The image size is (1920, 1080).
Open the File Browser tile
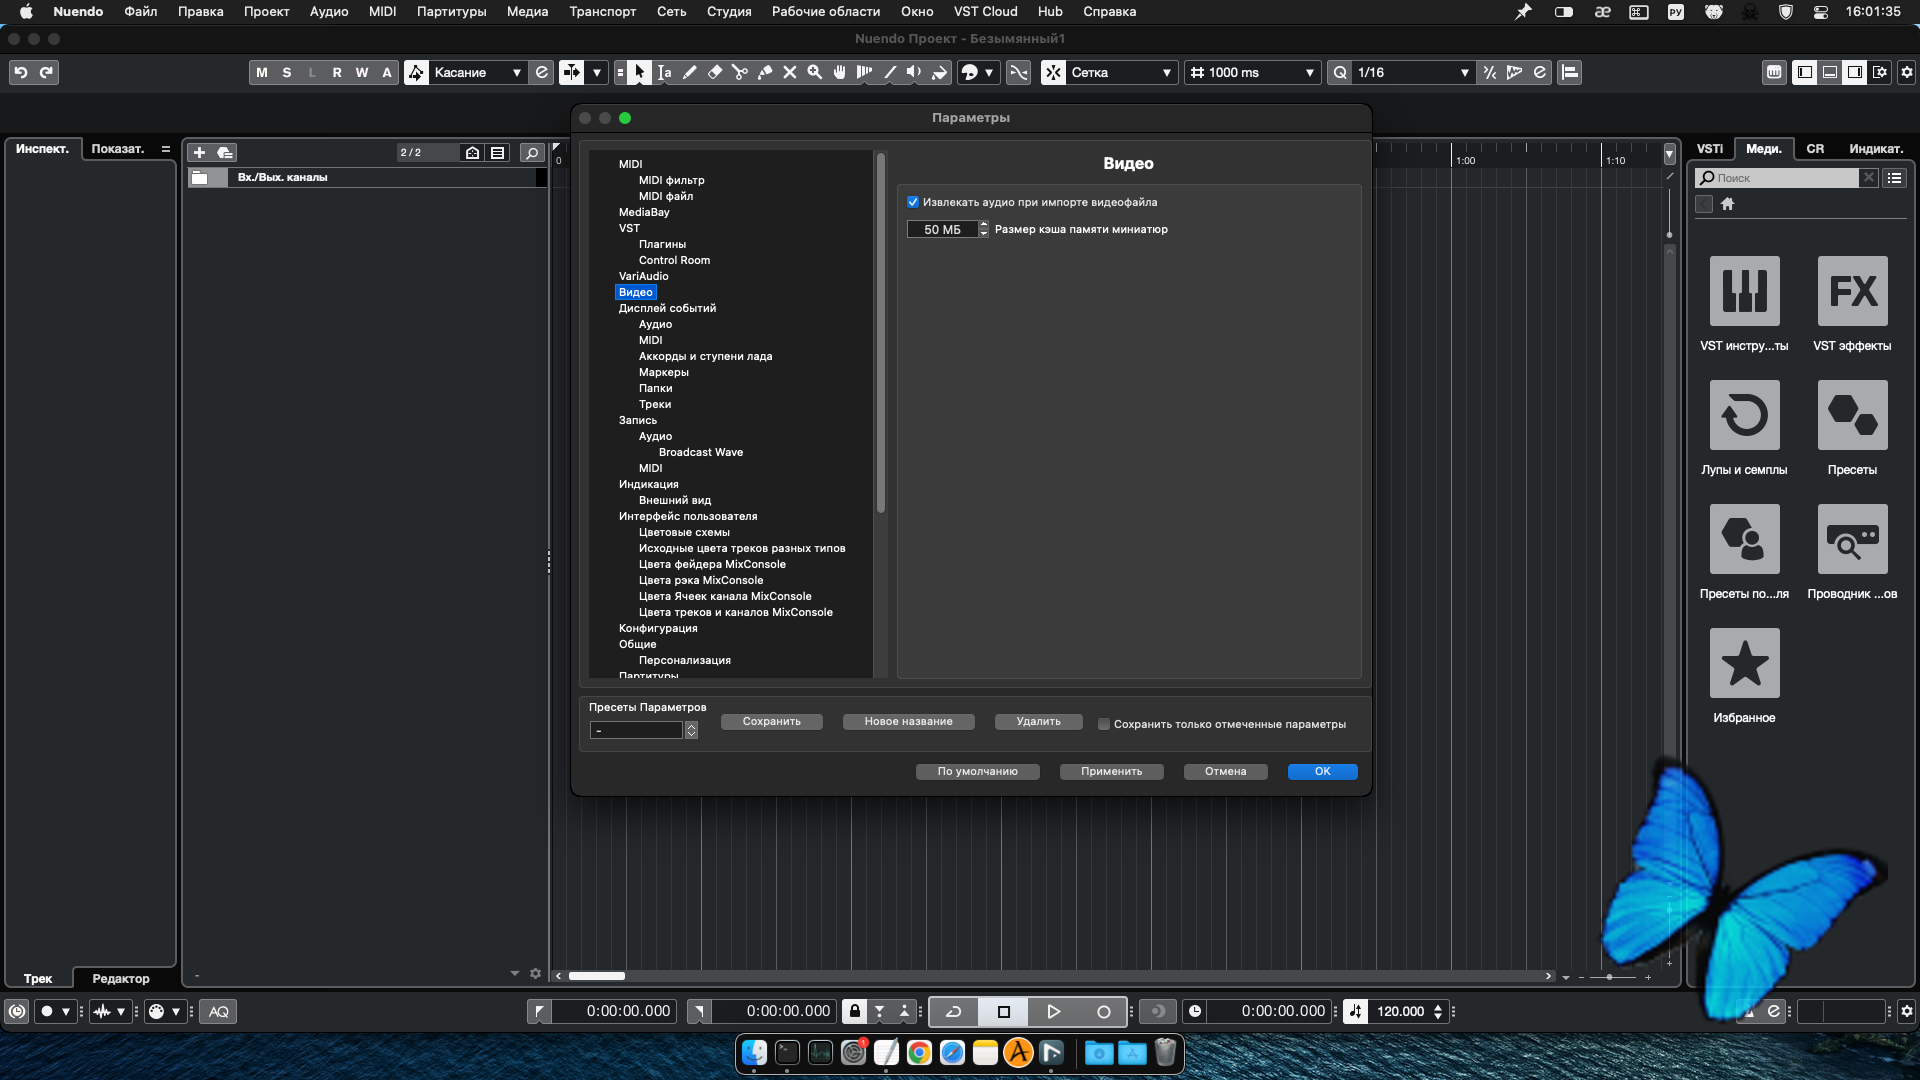1852,539
